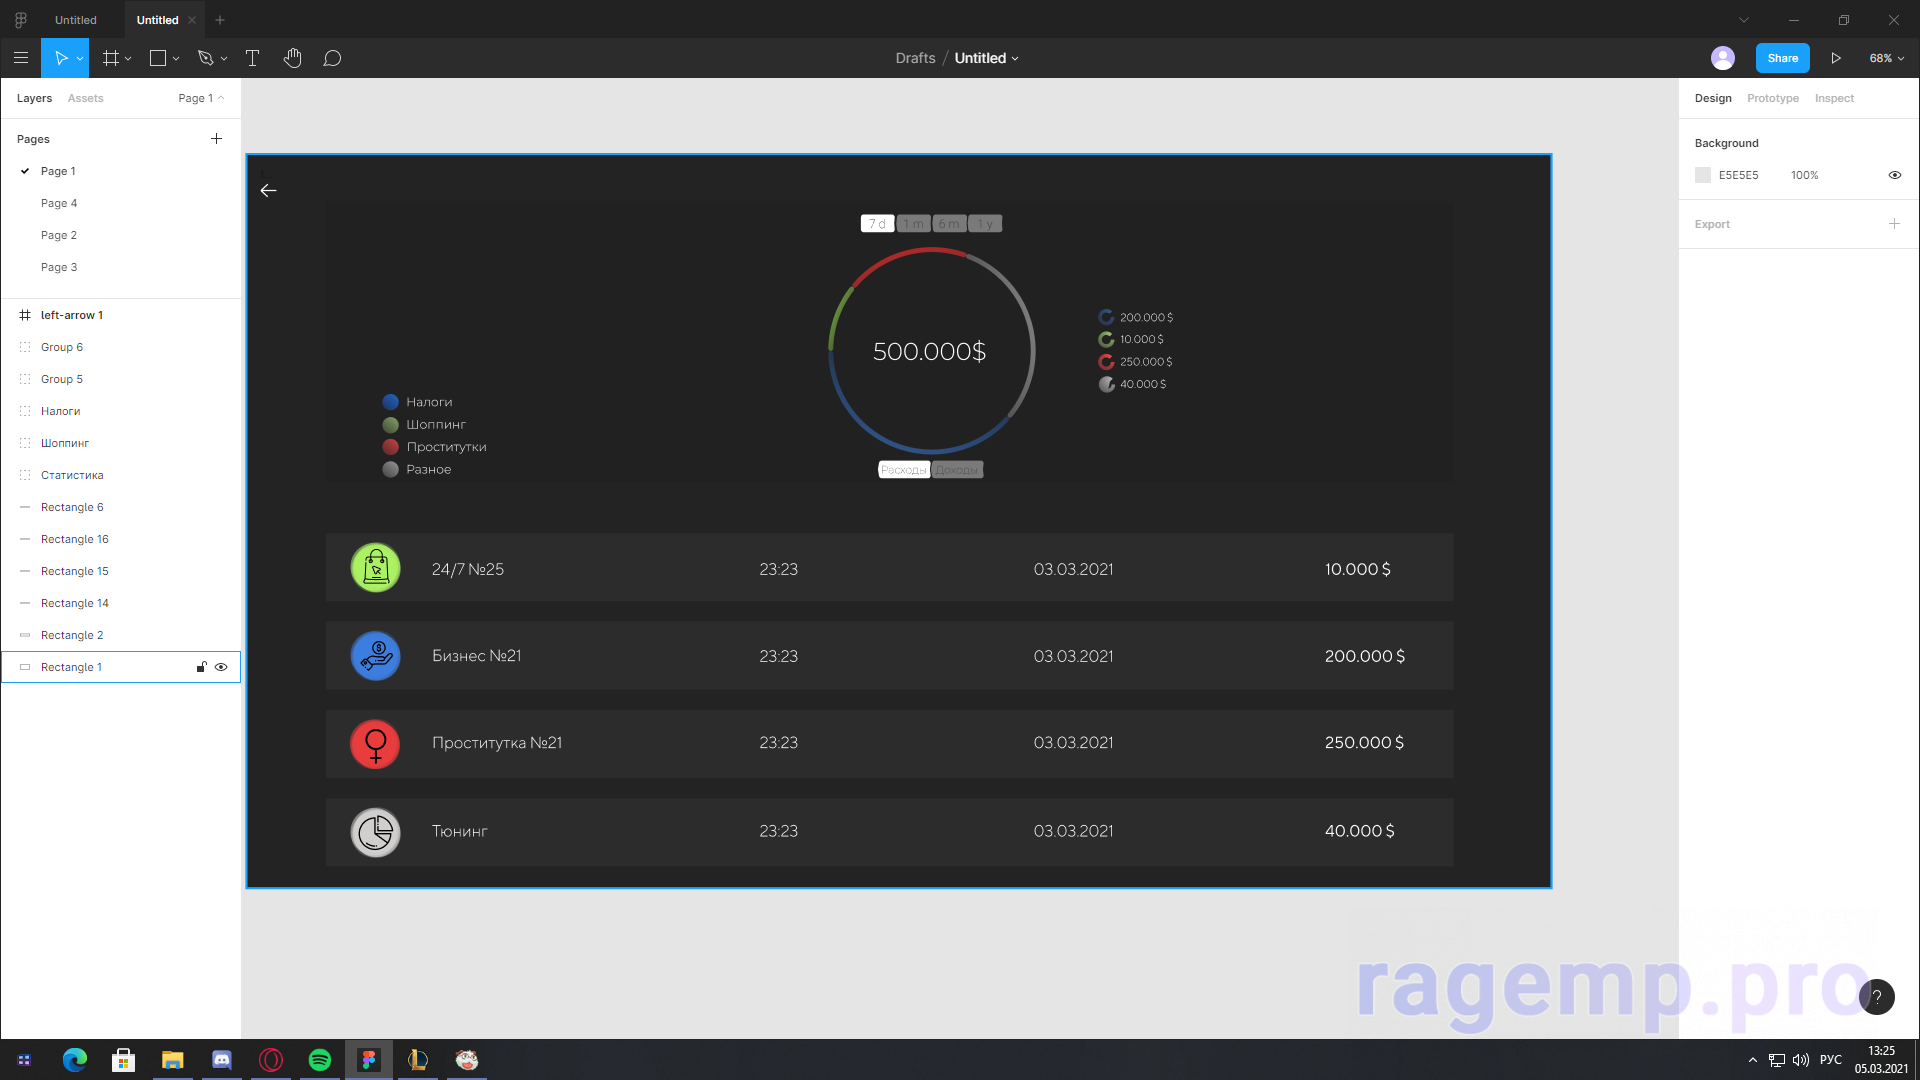Toggle visibility of Rectangle 1 layer
The image size is (1920, 1080).
click(x=221, y=667)
